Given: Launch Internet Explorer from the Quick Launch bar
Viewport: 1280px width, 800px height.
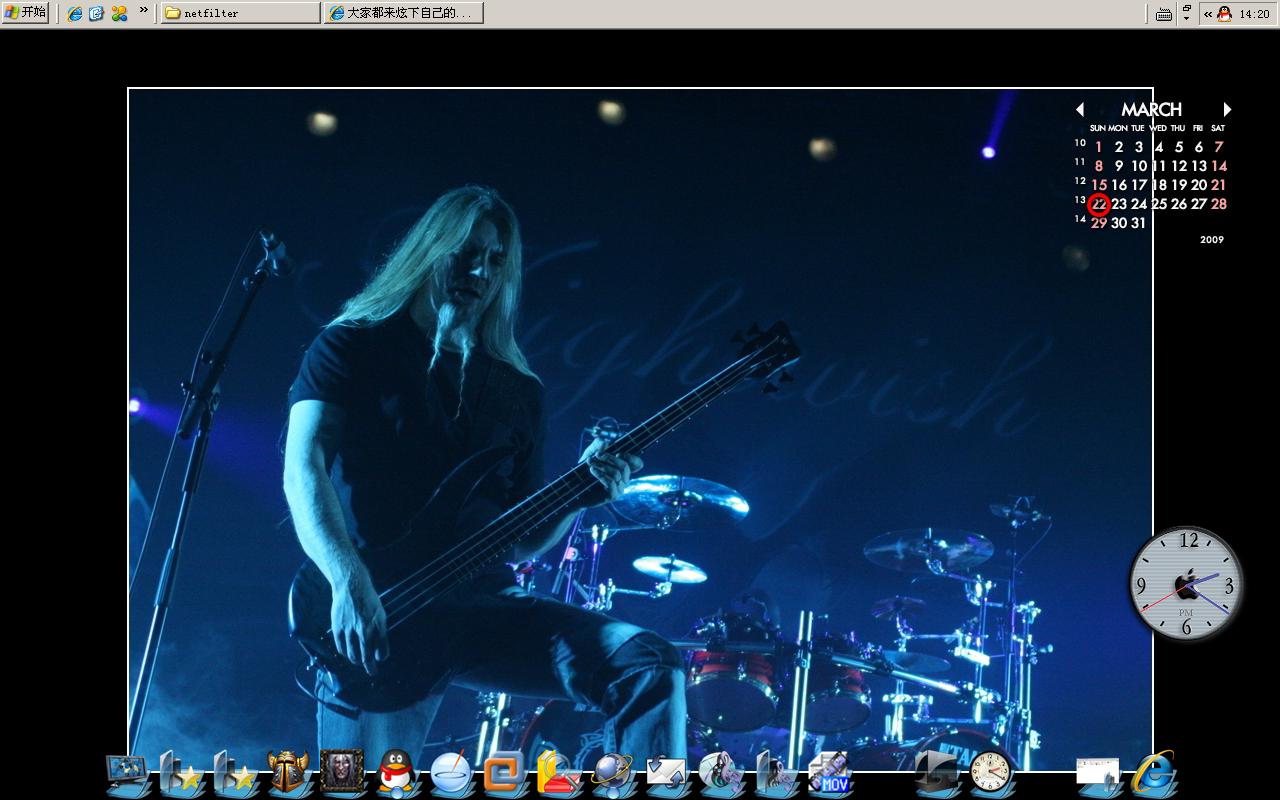Looking at the screenshot, I should coord(75,13).
